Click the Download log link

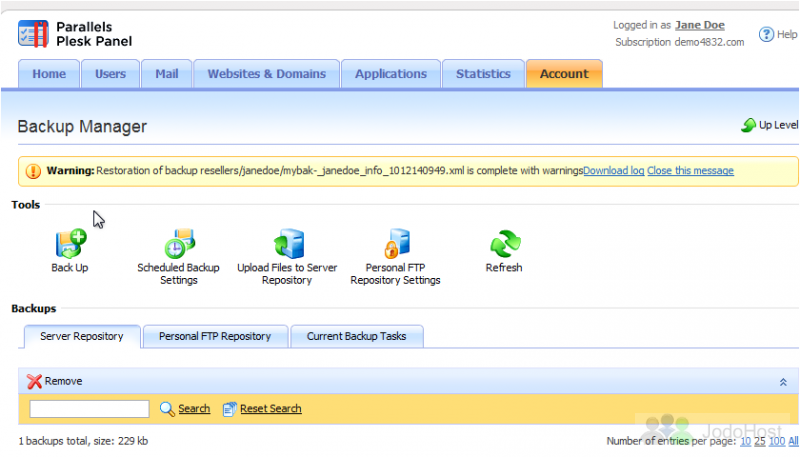click(613, 171)
